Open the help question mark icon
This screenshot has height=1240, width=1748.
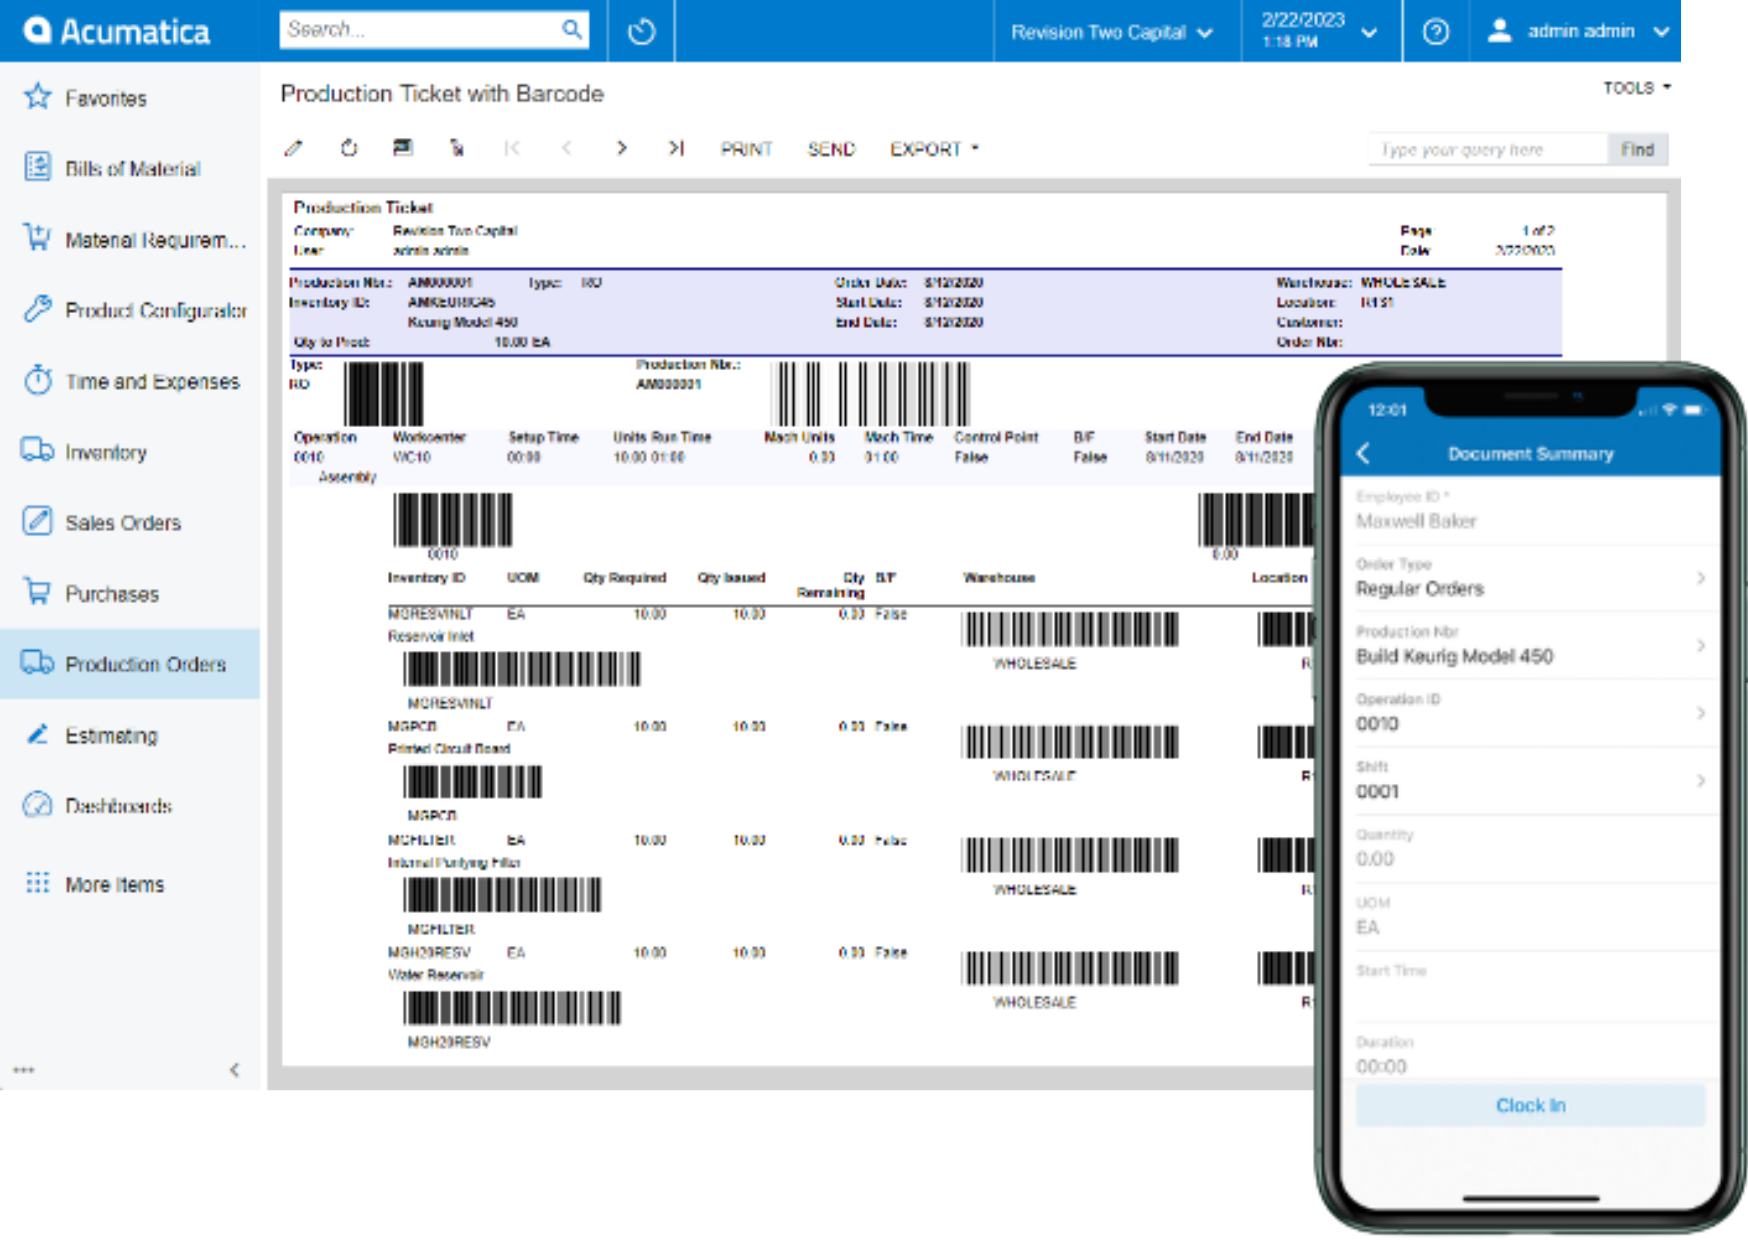click(1435, 32)
